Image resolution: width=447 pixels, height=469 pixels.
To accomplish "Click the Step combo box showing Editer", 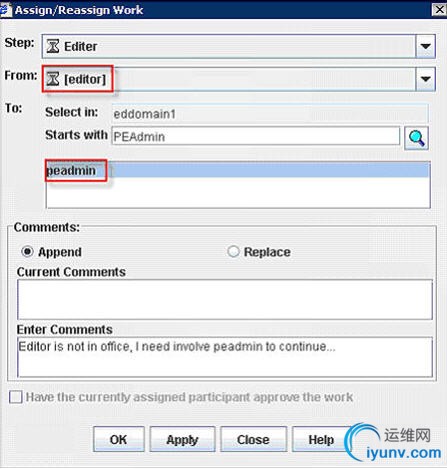I will tap(239, 46).
